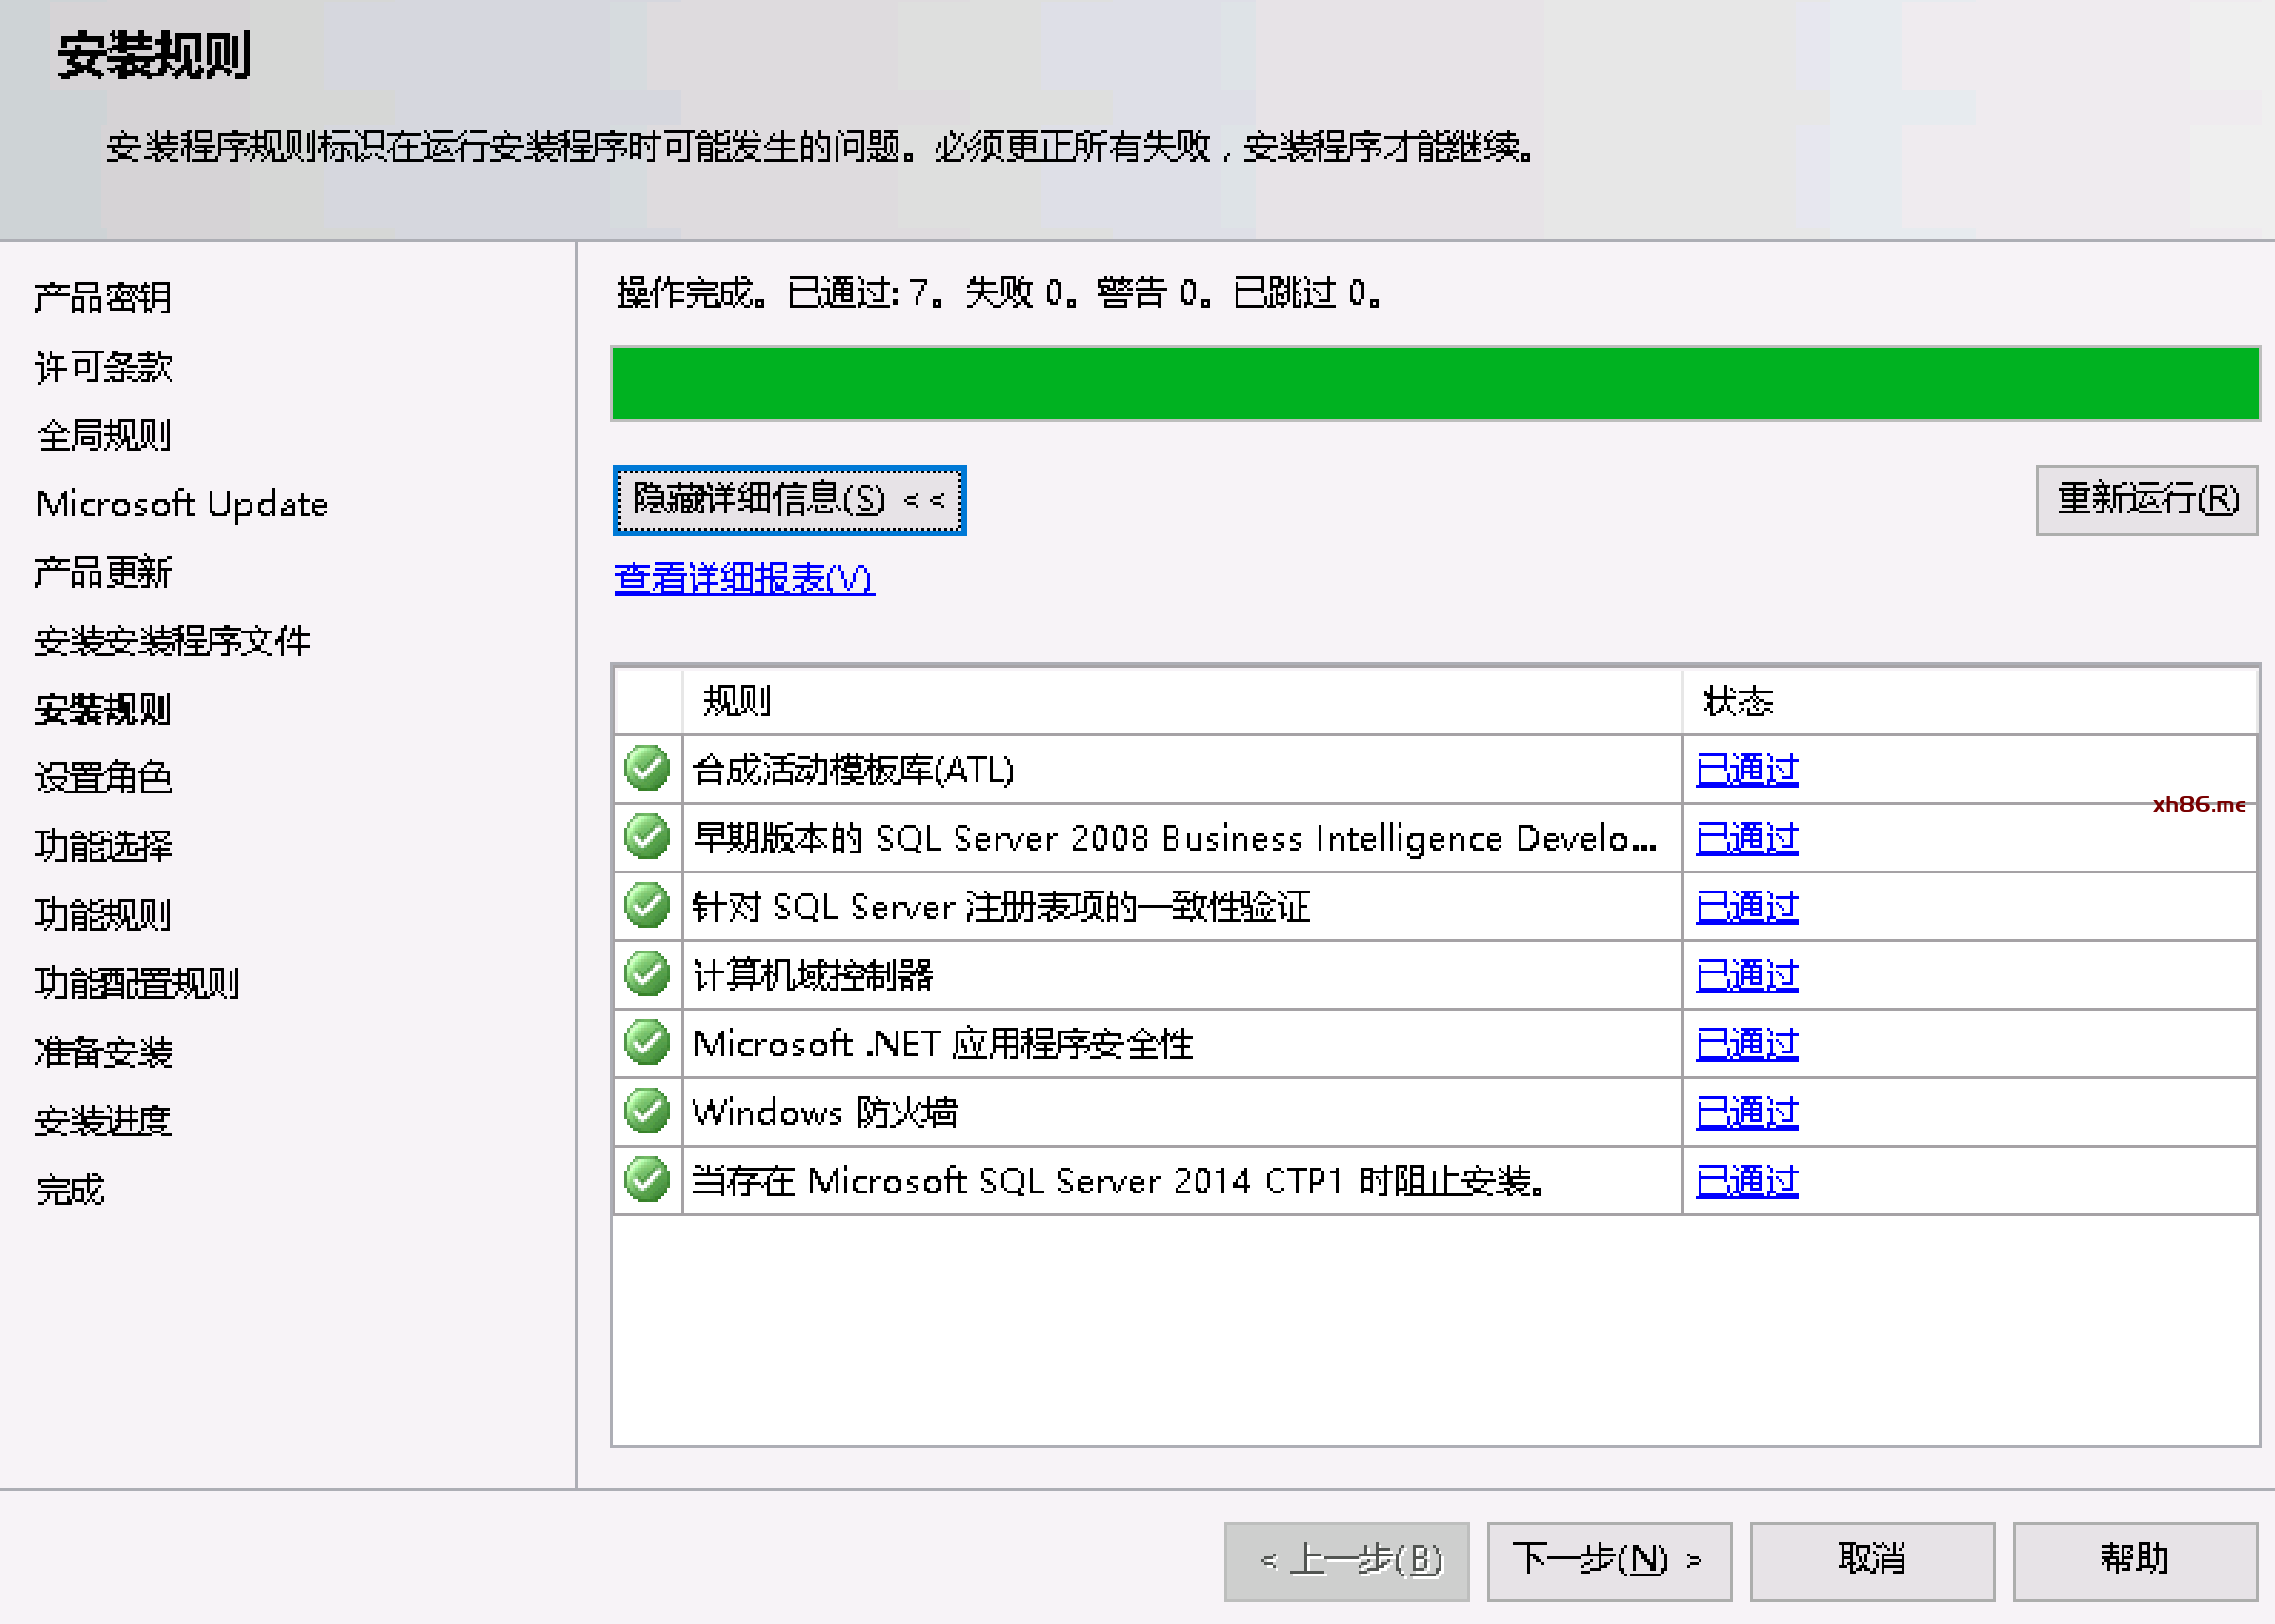2275x1624 pixels.
Task: Open help with the 帮助 button
Action: coord(2134,1559)
